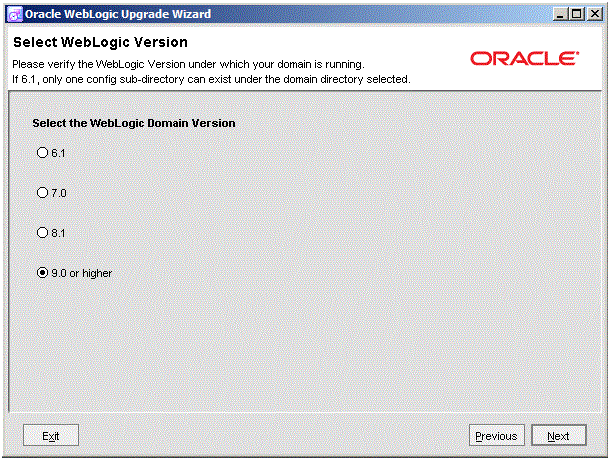The width and height of the screenshot is (610, 460).
Task: Click 'Select the WebLogic Domain Version' label
Action: [134, 123]
